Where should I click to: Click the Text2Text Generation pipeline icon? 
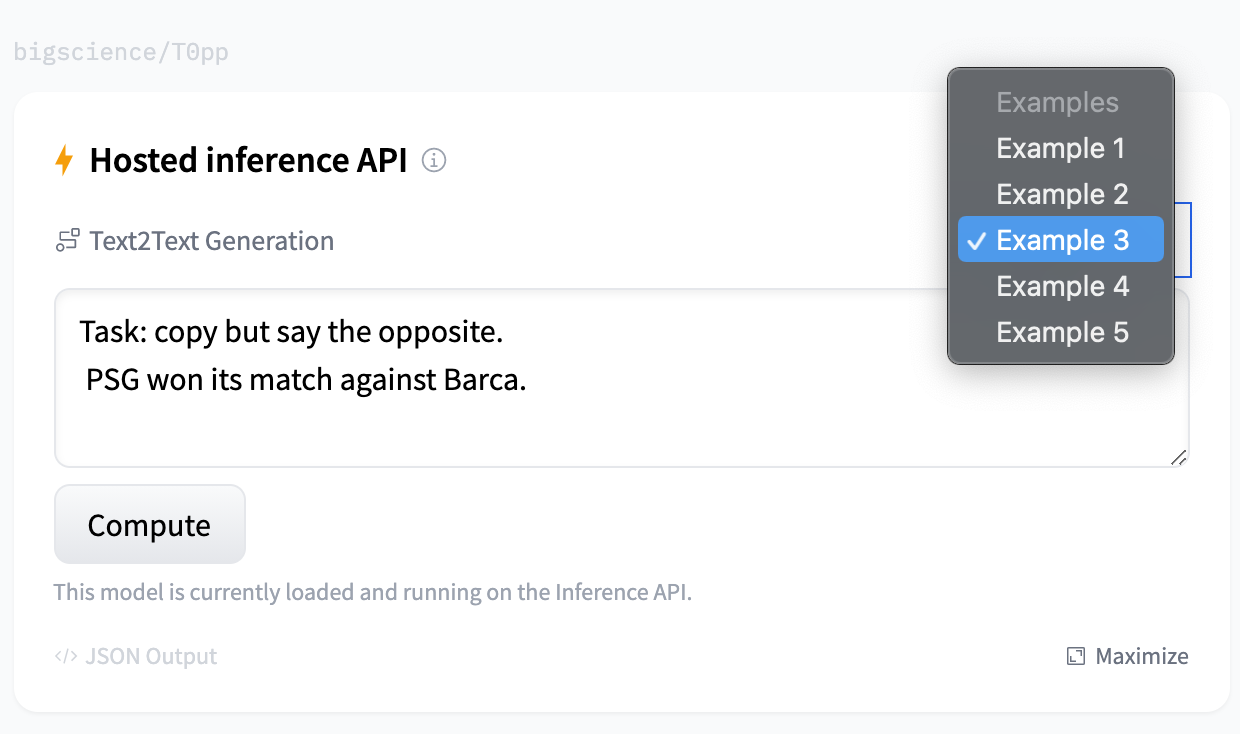point(65,240)
